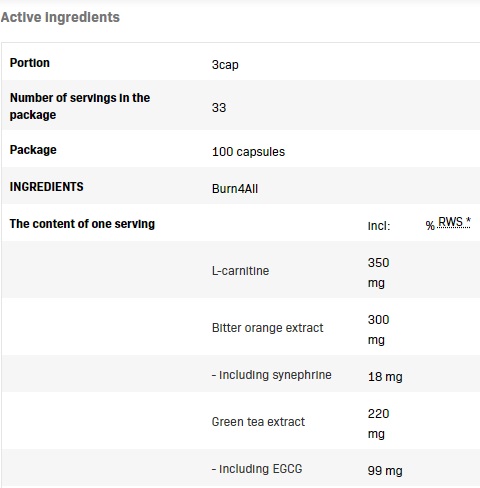Select the Portion row label
The width and height of the screenshot is (480, 488).
point(30,63)
